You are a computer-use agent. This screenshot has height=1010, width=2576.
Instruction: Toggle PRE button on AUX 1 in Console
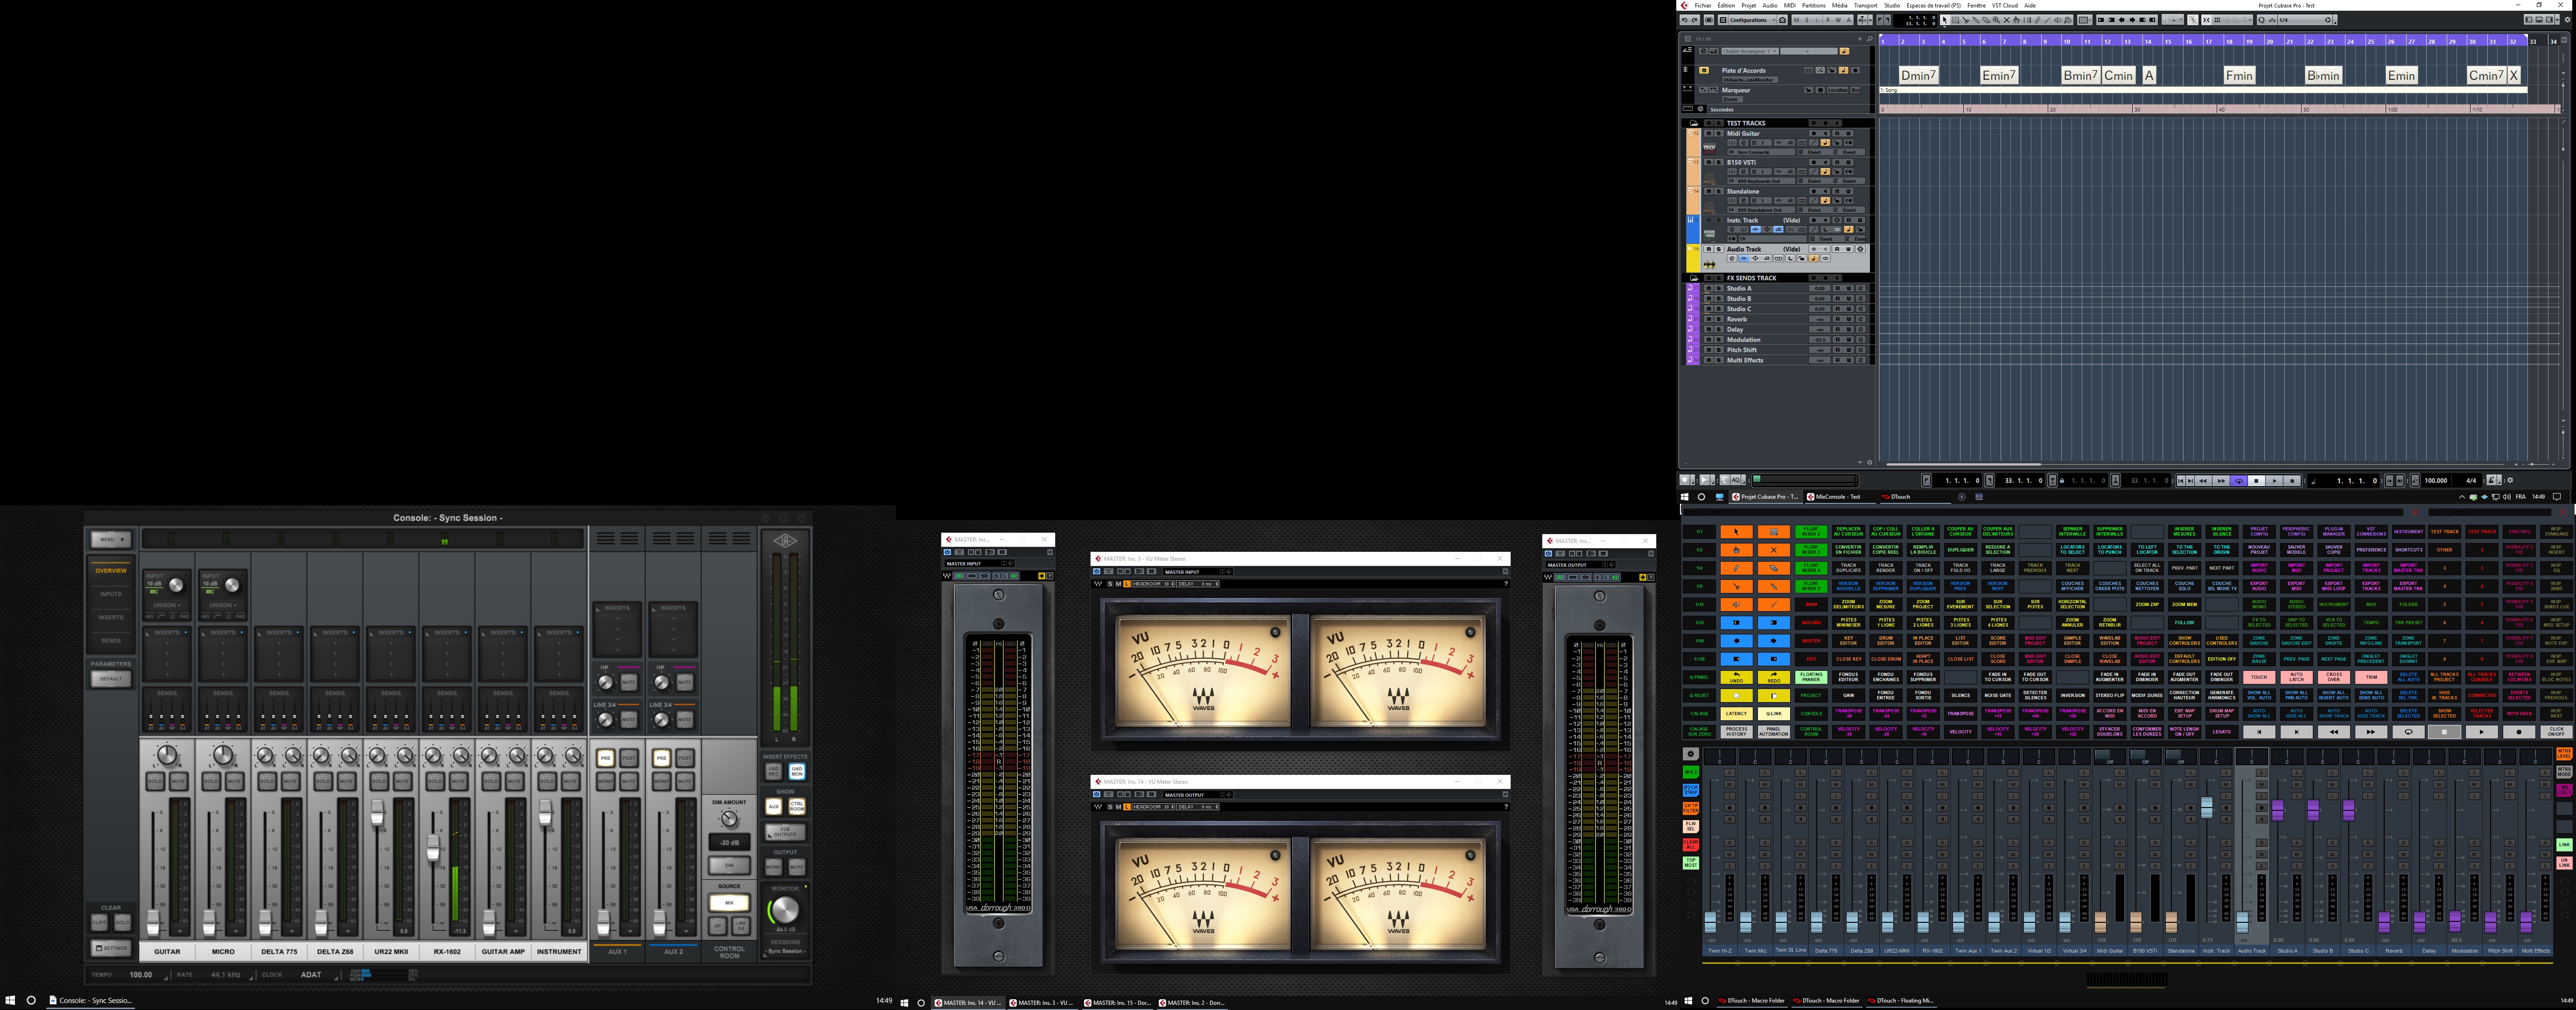tap(606, 758)
